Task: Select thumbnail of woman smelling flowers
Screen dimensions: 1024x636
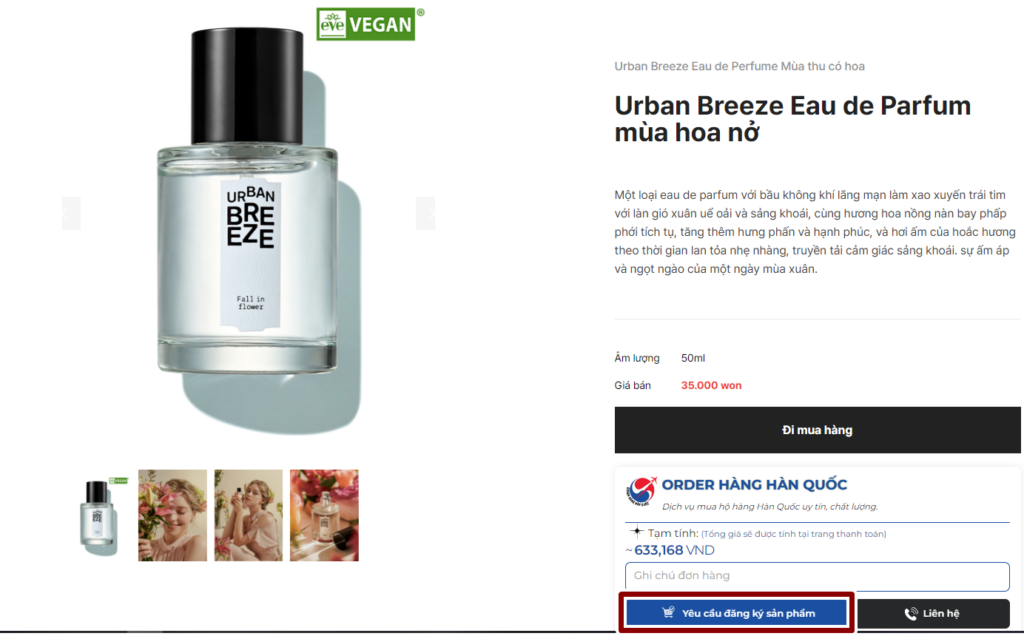Action: (172, 515)
